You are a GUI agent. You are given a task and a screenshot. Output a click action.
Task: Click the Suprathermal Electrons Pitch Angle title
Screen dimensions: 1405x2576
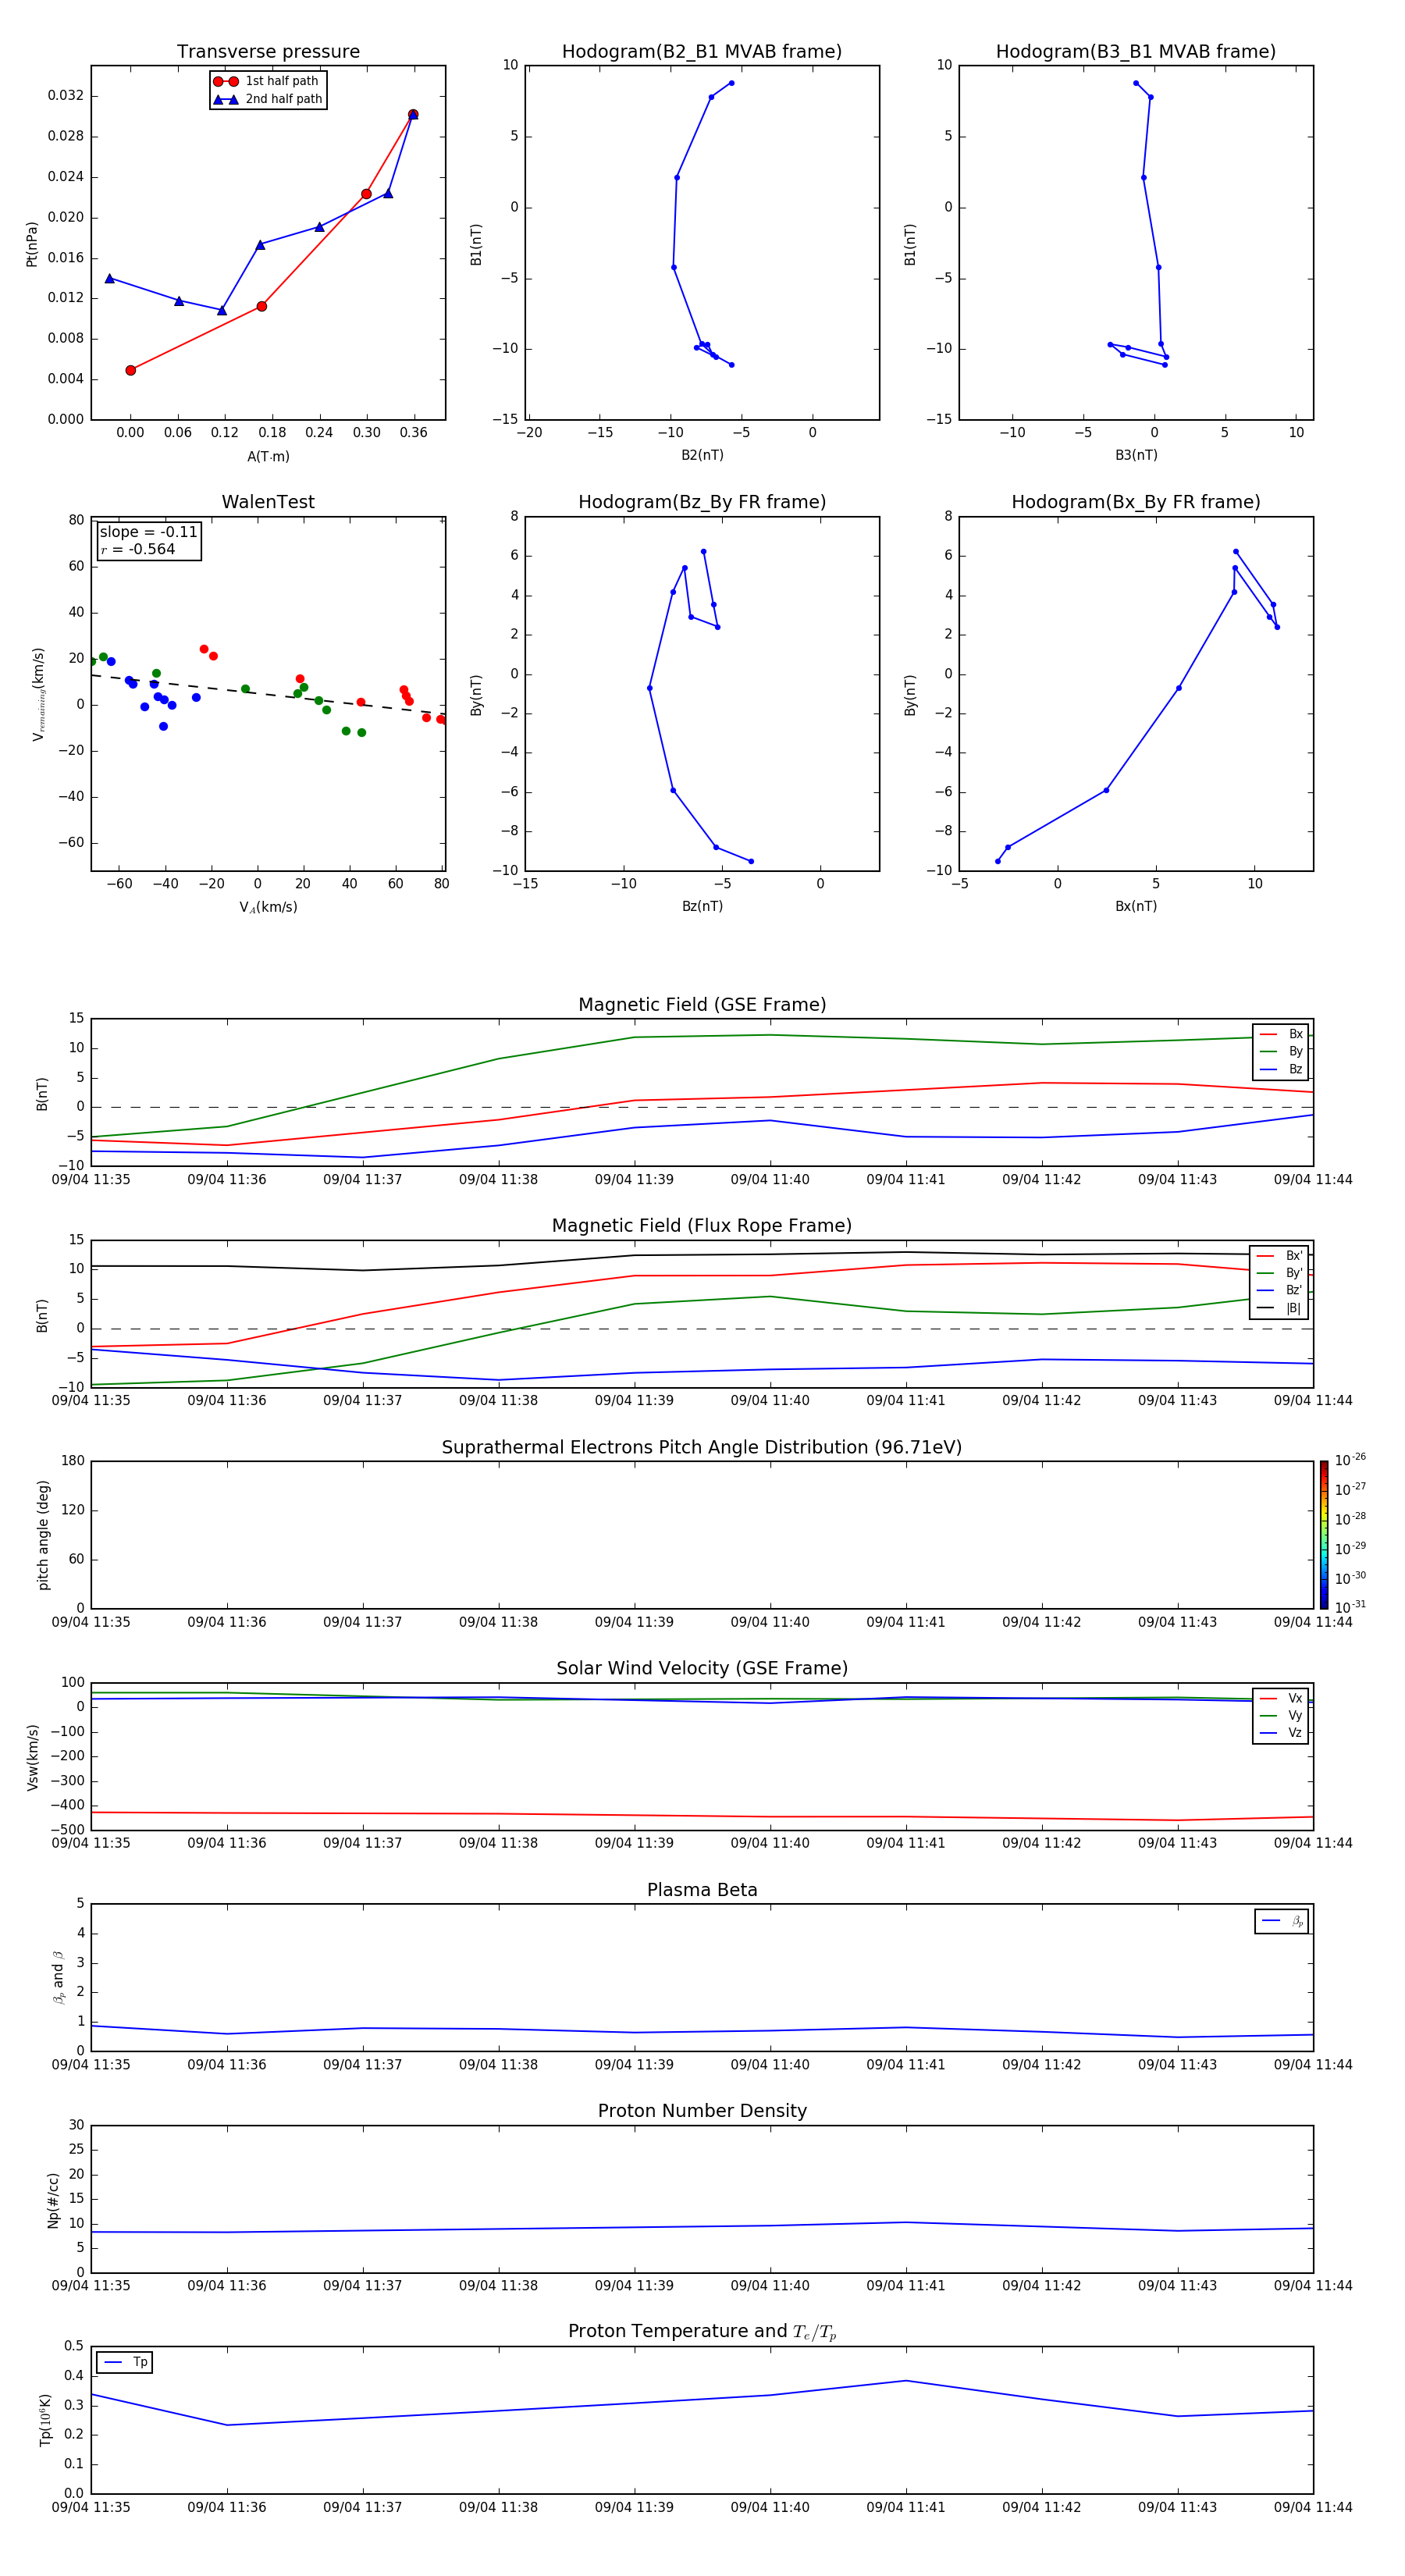(x=702, y=1448)
